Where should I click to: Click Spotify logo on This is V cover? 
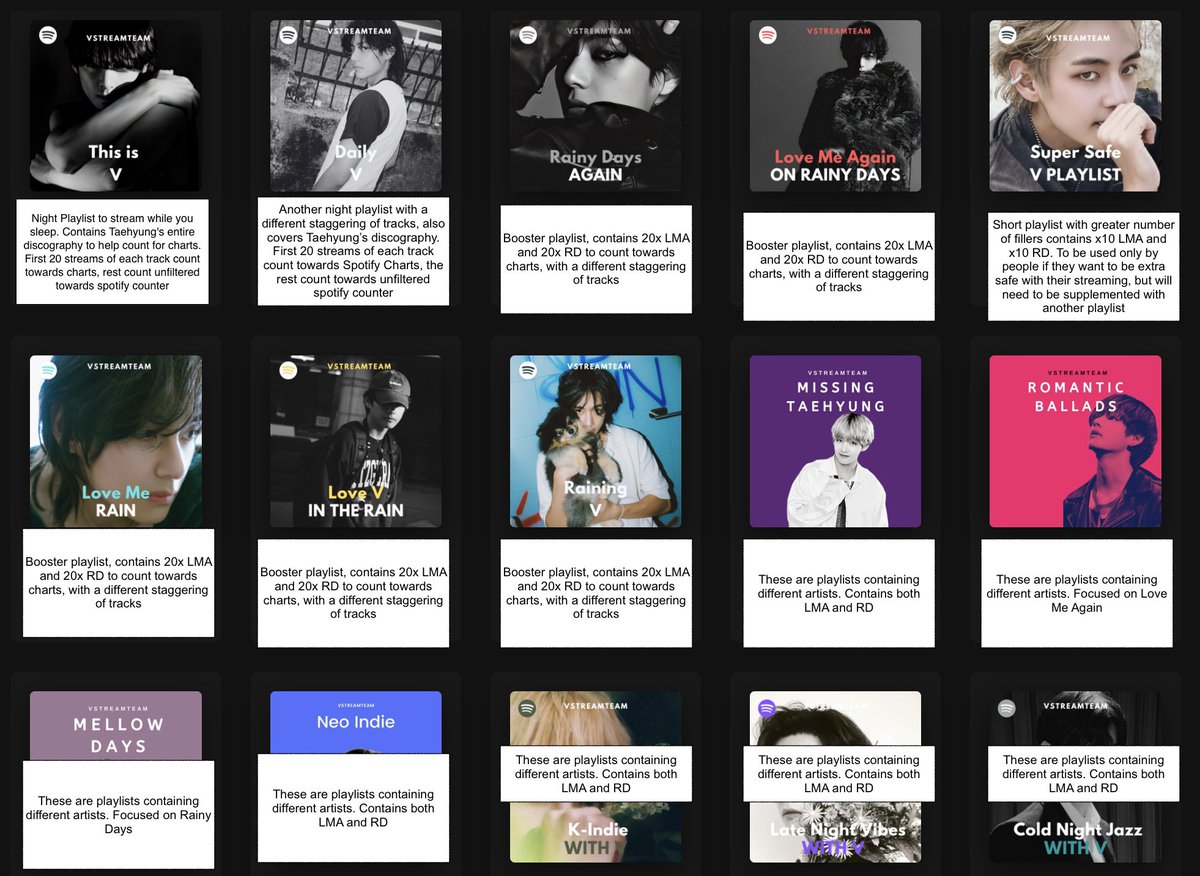pyautogui.click(x=47, y=35)
